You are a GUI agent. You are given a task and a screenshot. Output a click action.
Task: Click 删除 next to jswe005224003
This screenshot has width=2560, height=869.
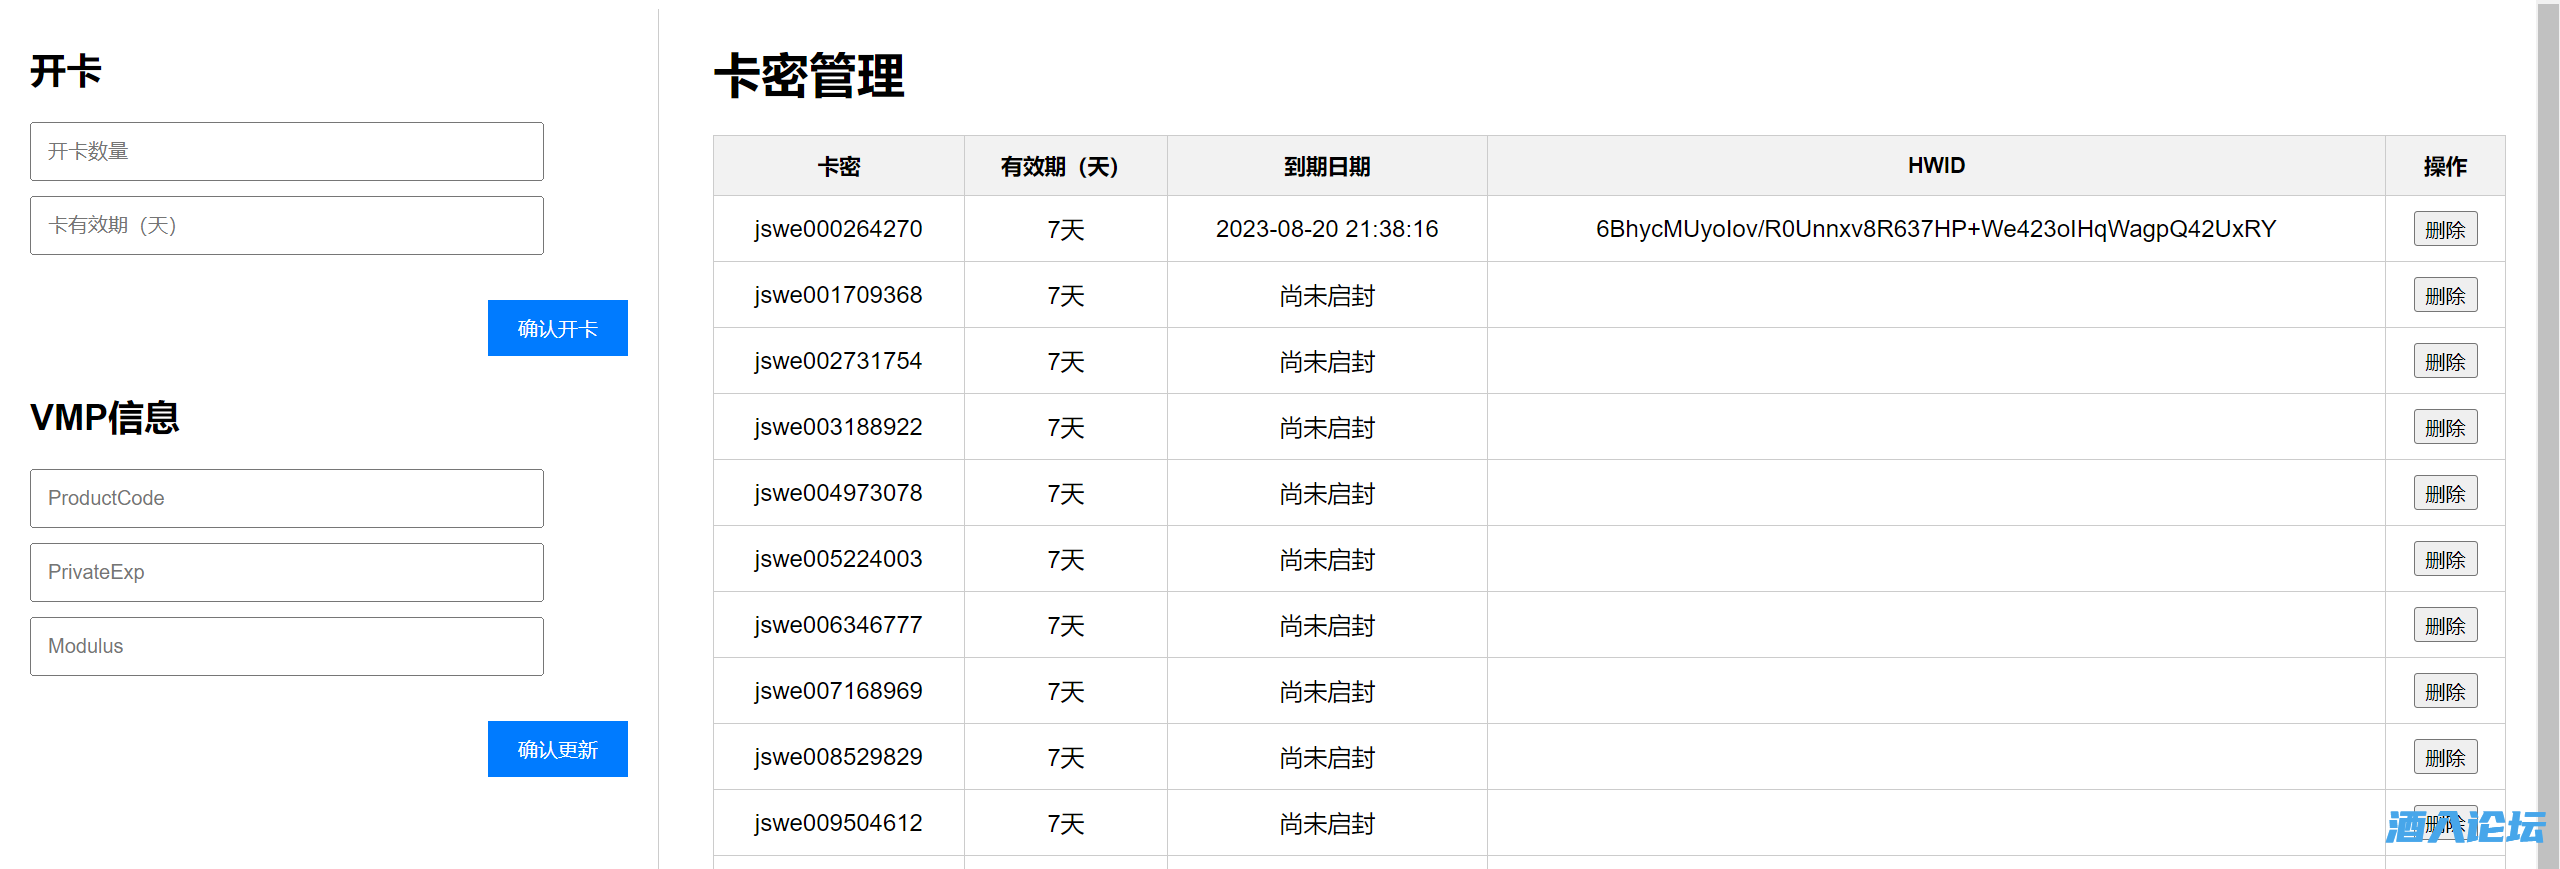(2444, 560)
